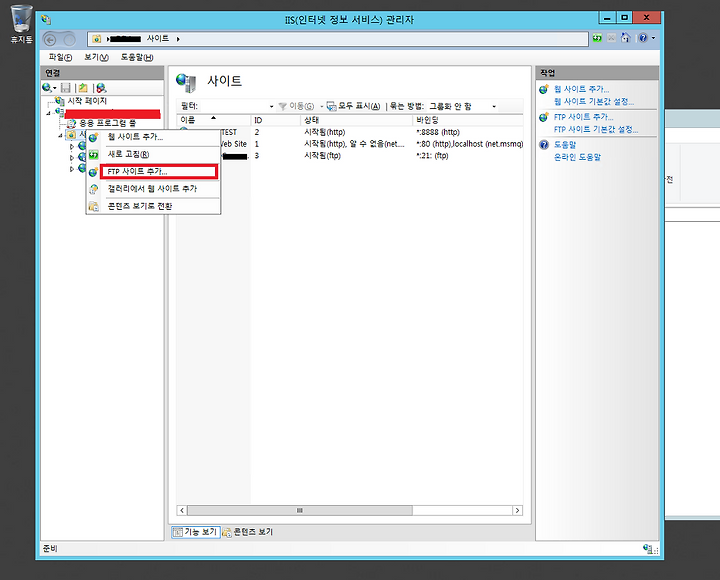Switch to the 콘텐츠 보기 tab
This screenshot has width=720, height=580.
(248, 532)
